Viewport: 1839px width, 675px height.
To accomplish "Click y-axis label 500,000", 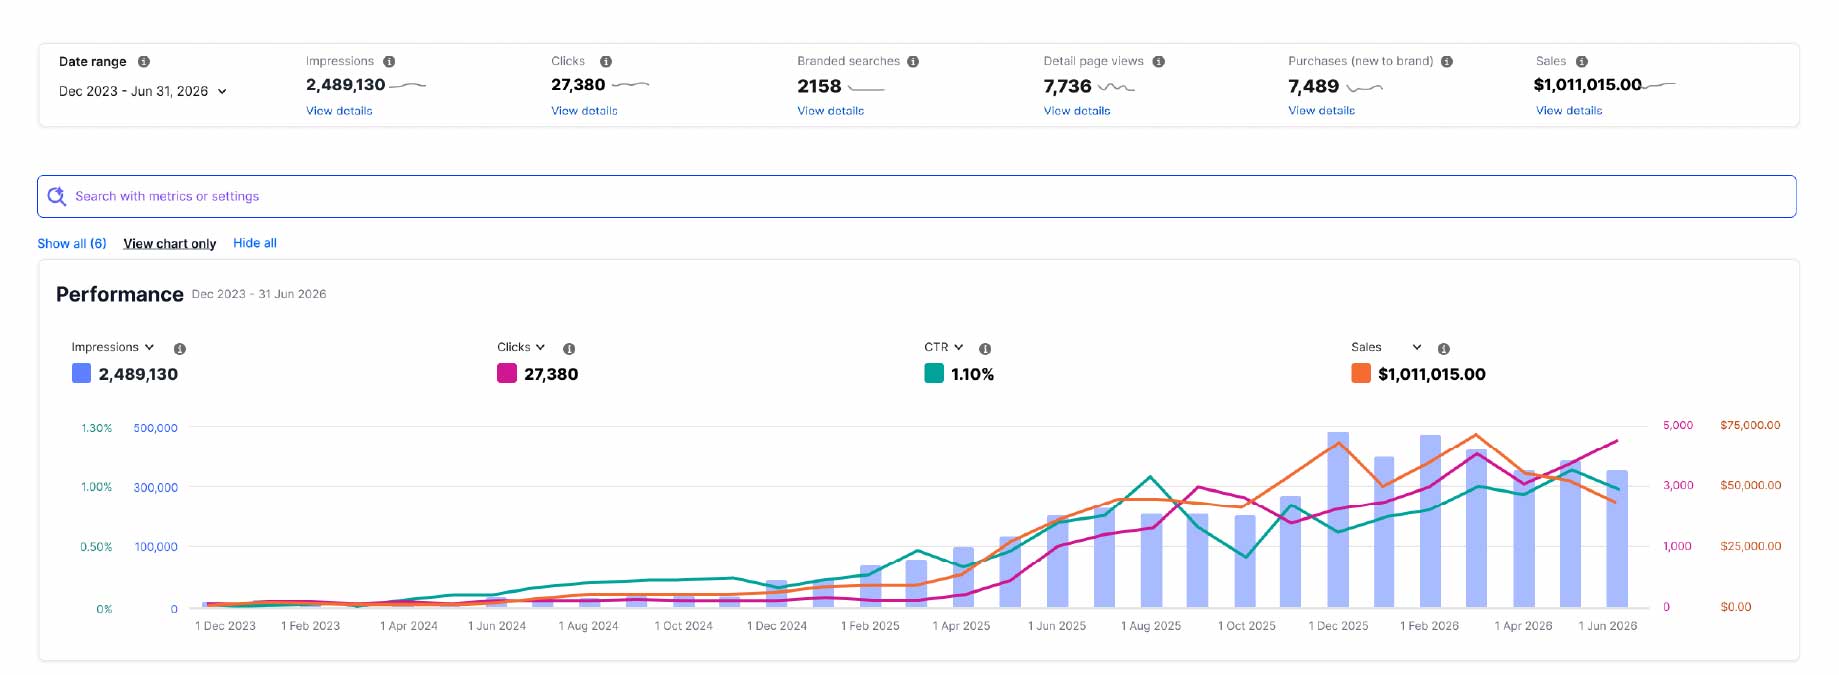I will 156,428.
